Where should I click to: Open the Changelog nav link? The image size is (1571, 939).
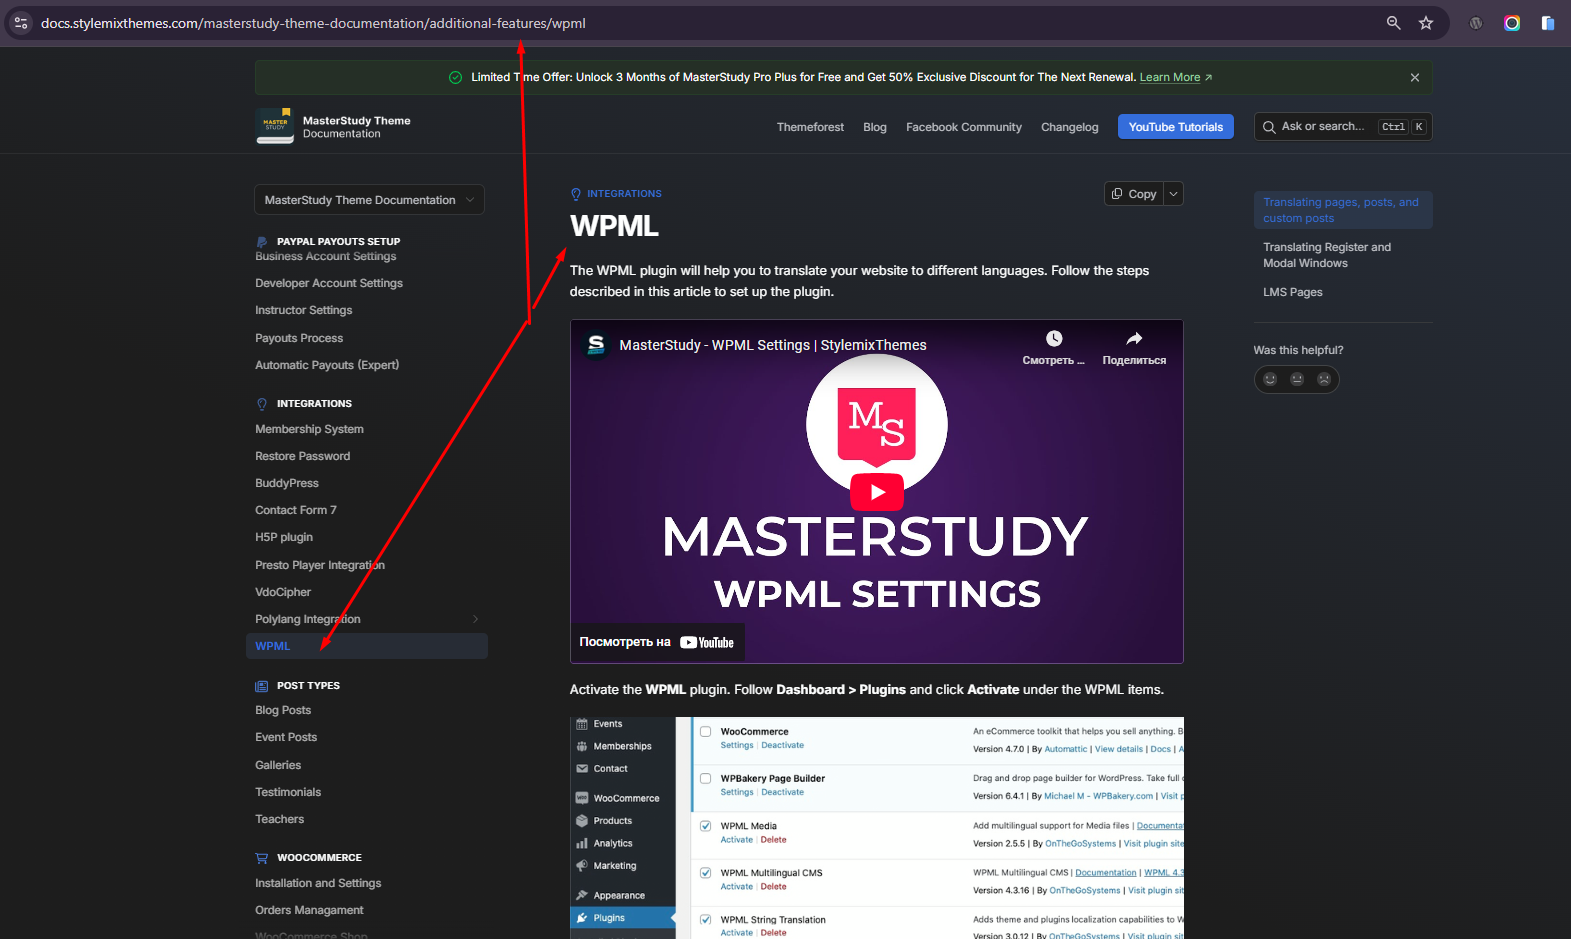click(x=1069, y=127)
